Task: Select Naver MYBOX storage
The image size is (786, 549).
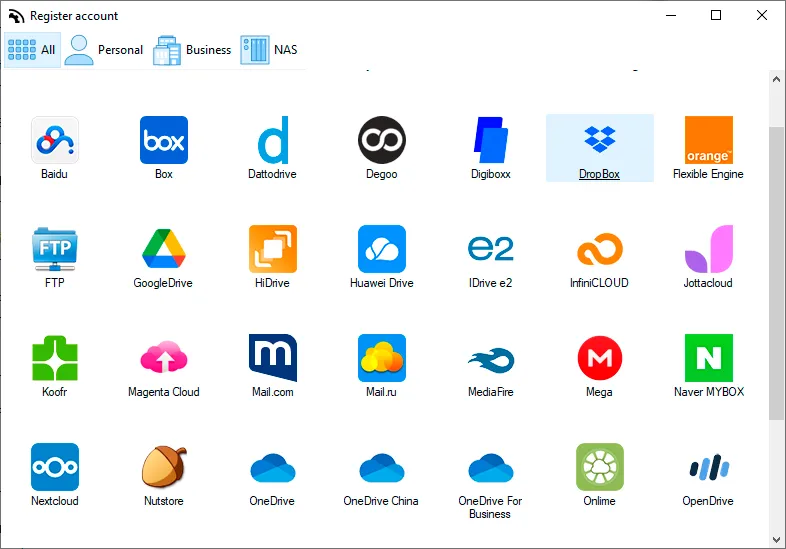Action: tap(709, 358)
